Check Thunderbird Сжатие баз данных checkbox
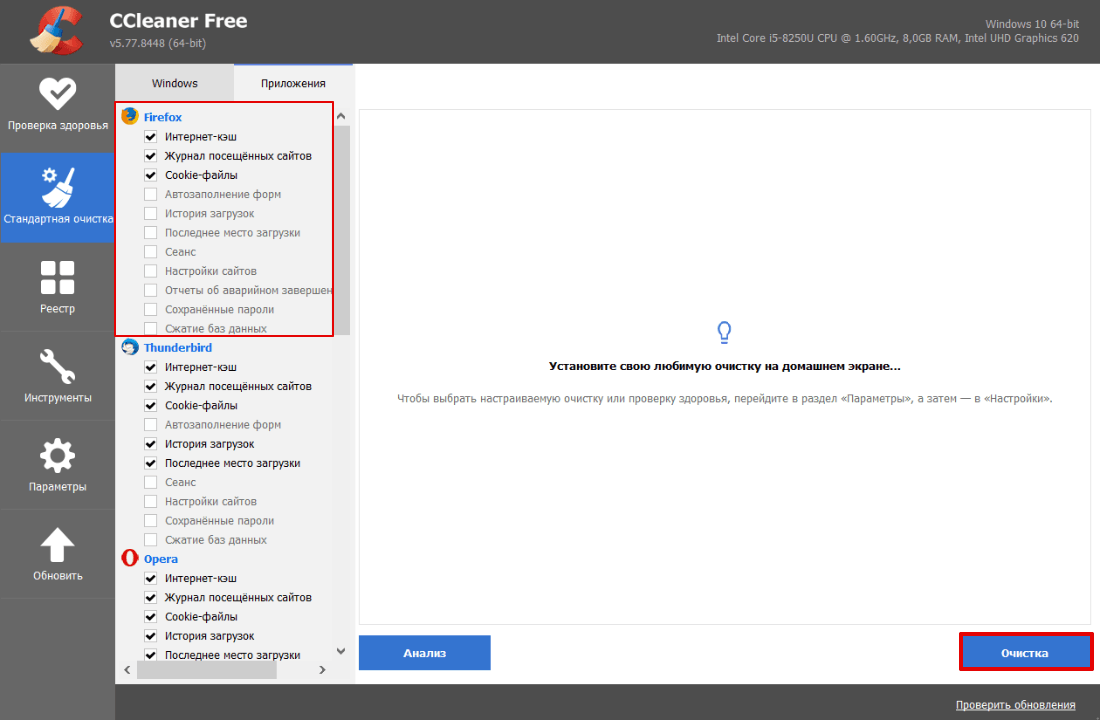Screen dimensions: 1100x720 click(150, 539)
